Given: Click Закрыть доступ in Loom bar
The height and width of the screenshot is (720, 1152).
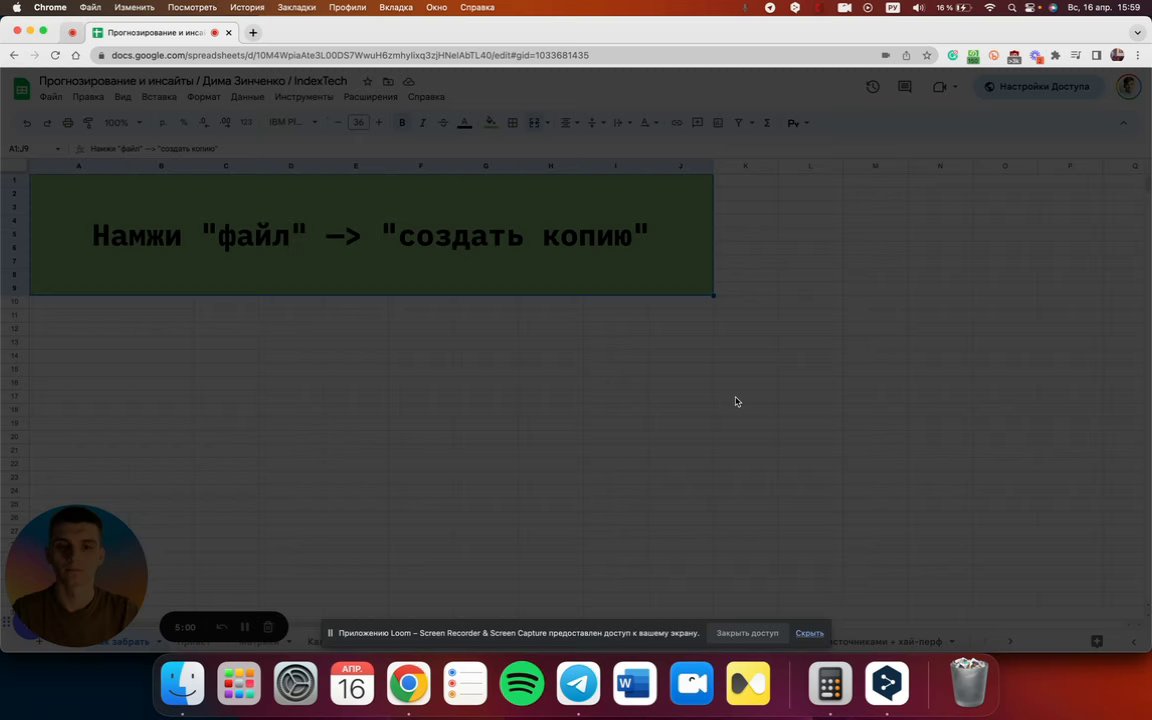Looking at the screenshot, I should pyautogui.click(x=747, y=633).
